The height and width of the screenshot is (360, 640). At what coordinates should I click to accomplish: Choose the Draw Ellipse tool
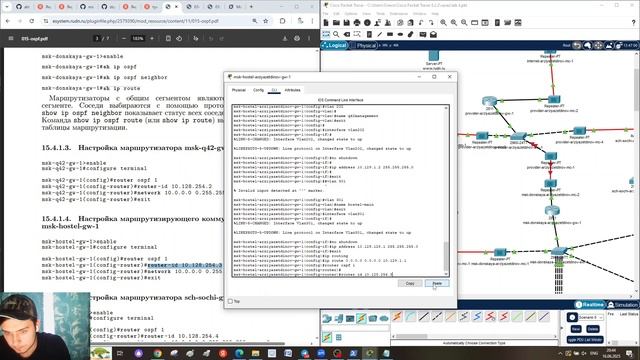[400, 34]
